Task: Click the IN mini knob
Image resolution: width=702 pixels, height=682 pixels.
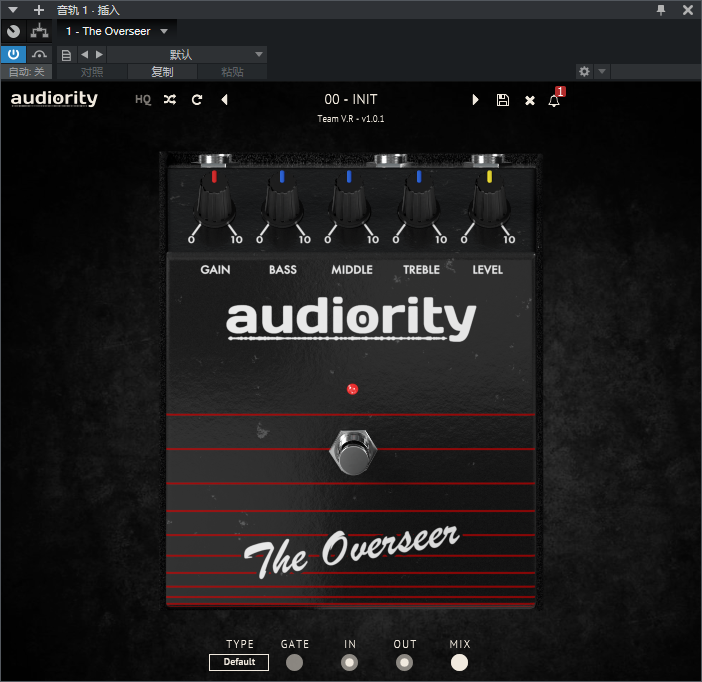Action: [349, 662]
